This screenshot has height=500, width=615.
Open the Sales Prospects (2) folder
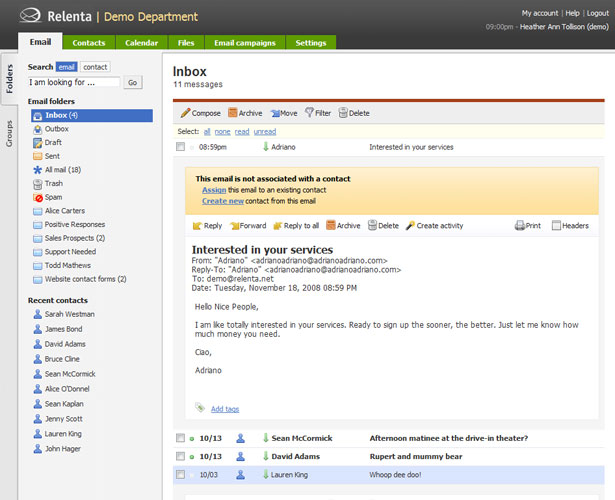75,238
